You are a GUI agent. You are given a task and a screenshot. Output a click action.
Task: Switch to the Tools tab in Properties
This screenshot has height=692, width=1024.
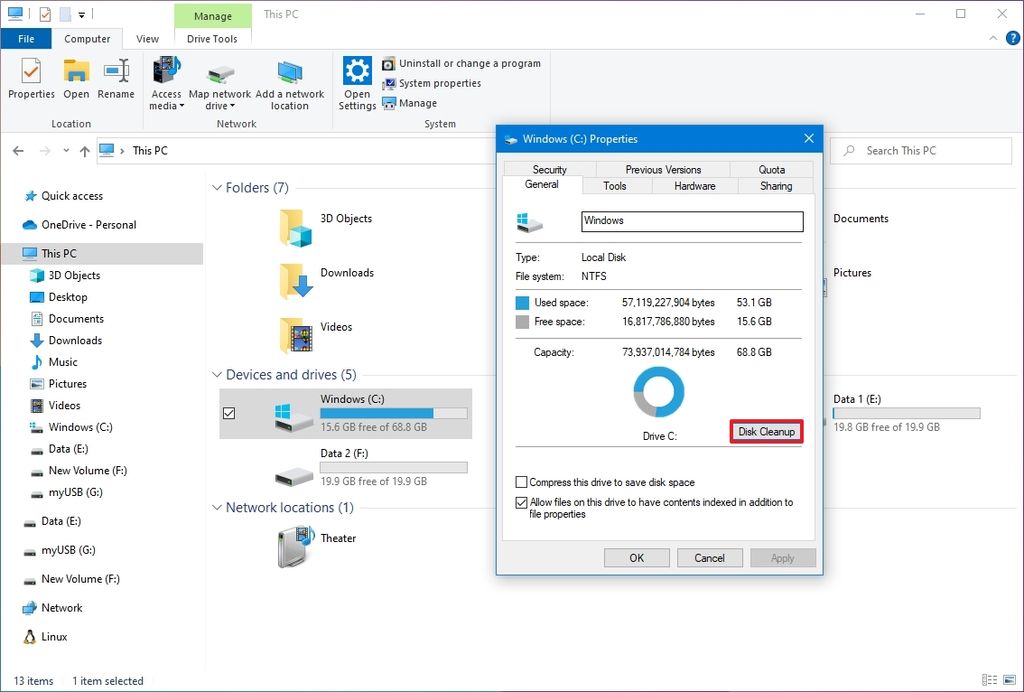tap(614, 185)
